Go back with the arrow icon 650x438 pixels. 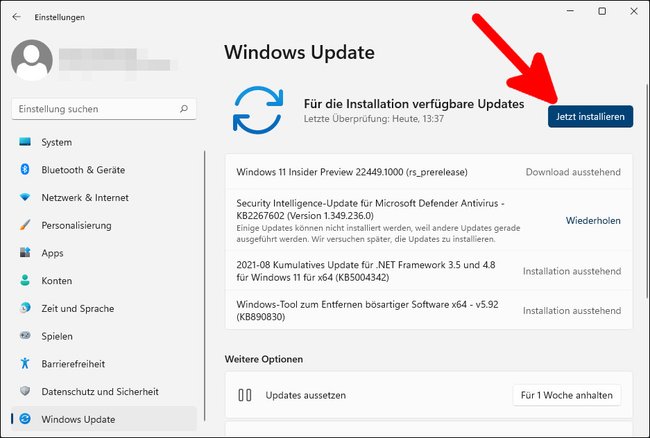click(x=17, y=17)
